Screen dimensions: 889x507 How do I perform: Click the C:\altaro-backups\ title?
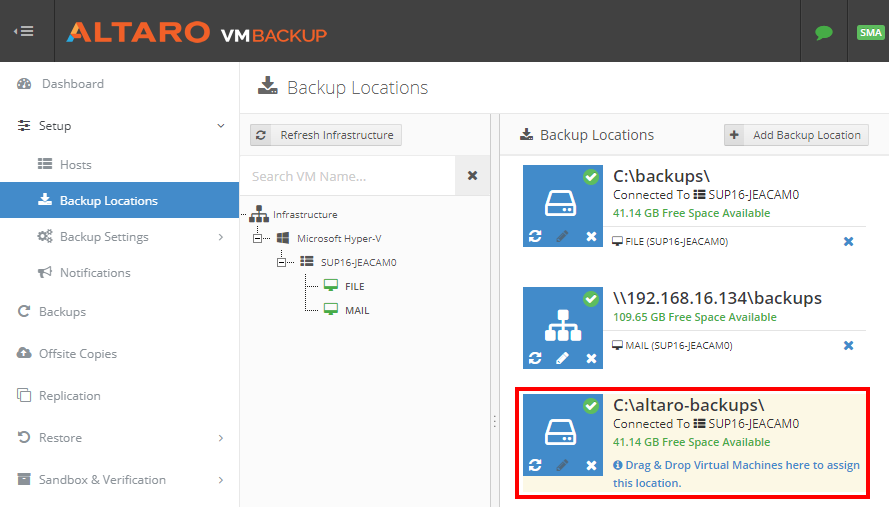pos(689,405)
